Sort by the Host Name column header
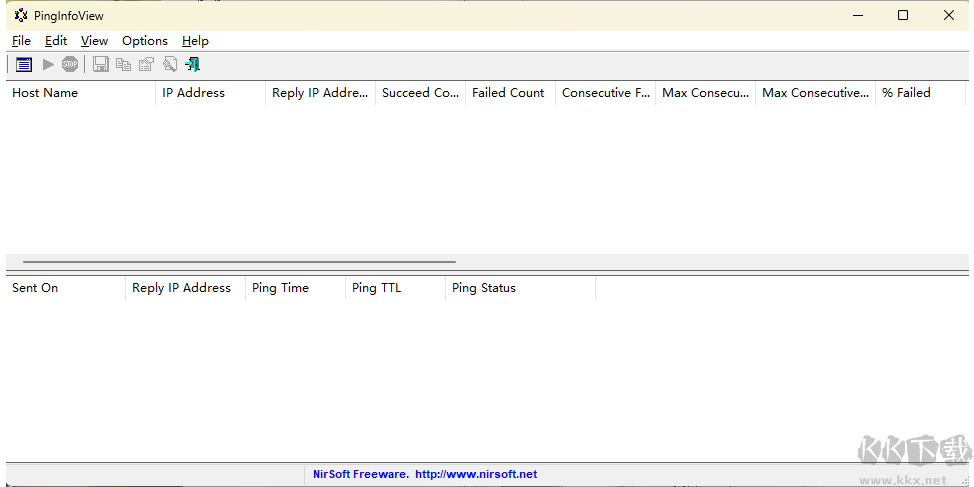The height and width of the screenshot is (487, 974). click(x=45, y=93)
